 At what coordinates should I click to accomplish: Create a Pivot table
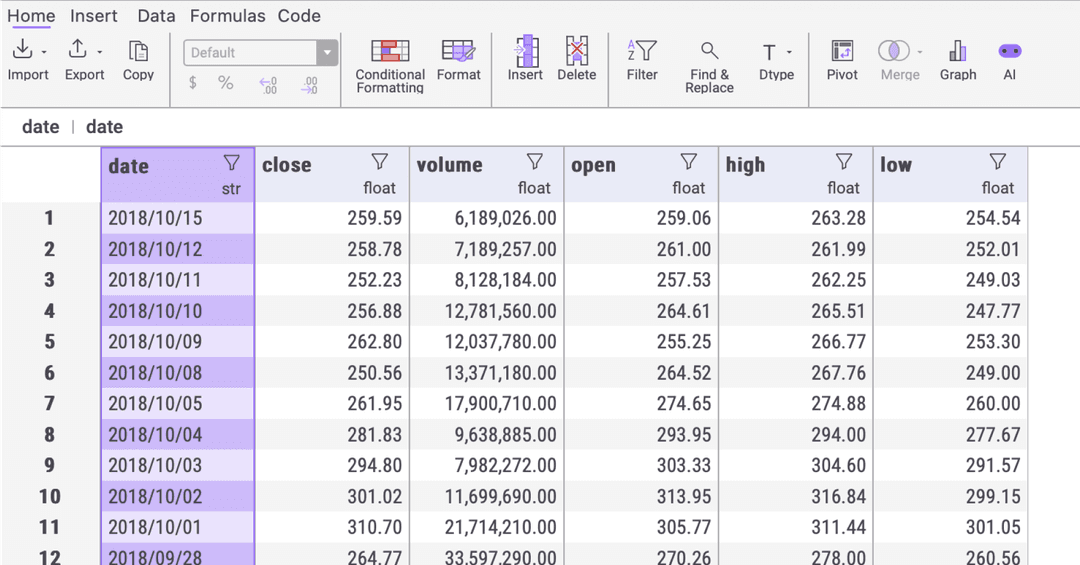click(x=842, y=52)
